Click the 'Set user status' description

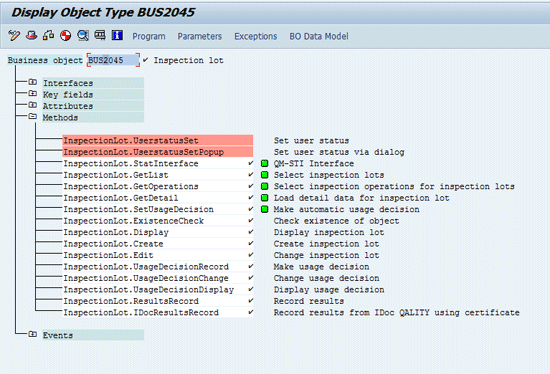point(311,141)
